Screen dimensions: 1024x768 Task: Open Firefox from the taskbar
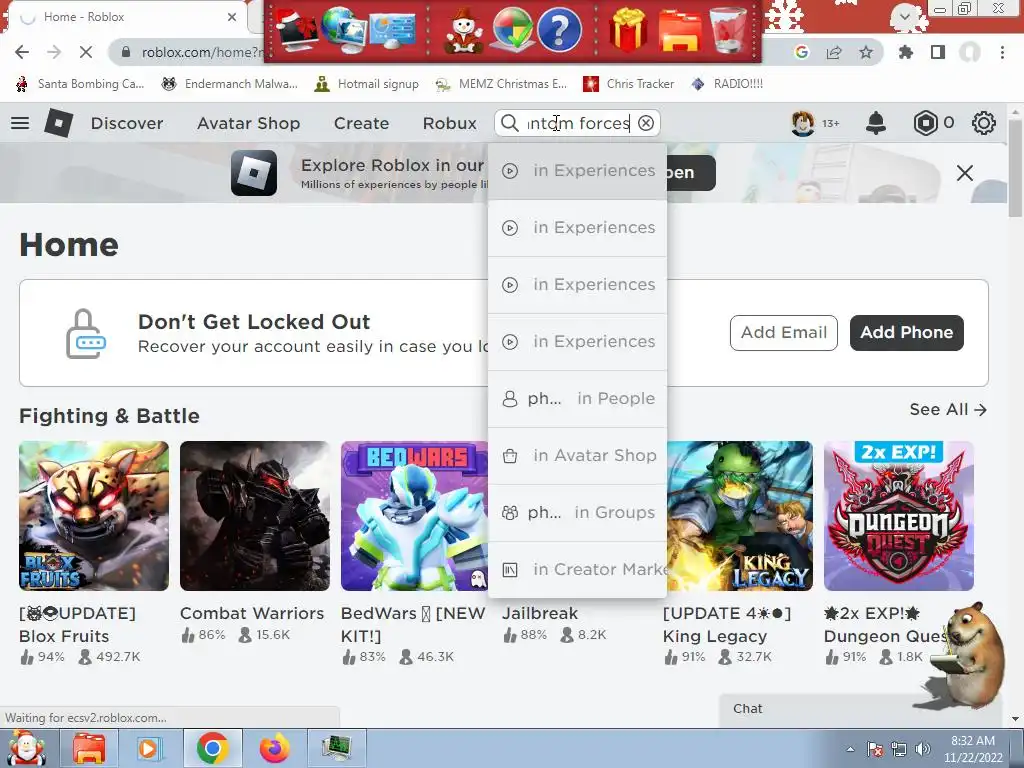pos(274,748)
